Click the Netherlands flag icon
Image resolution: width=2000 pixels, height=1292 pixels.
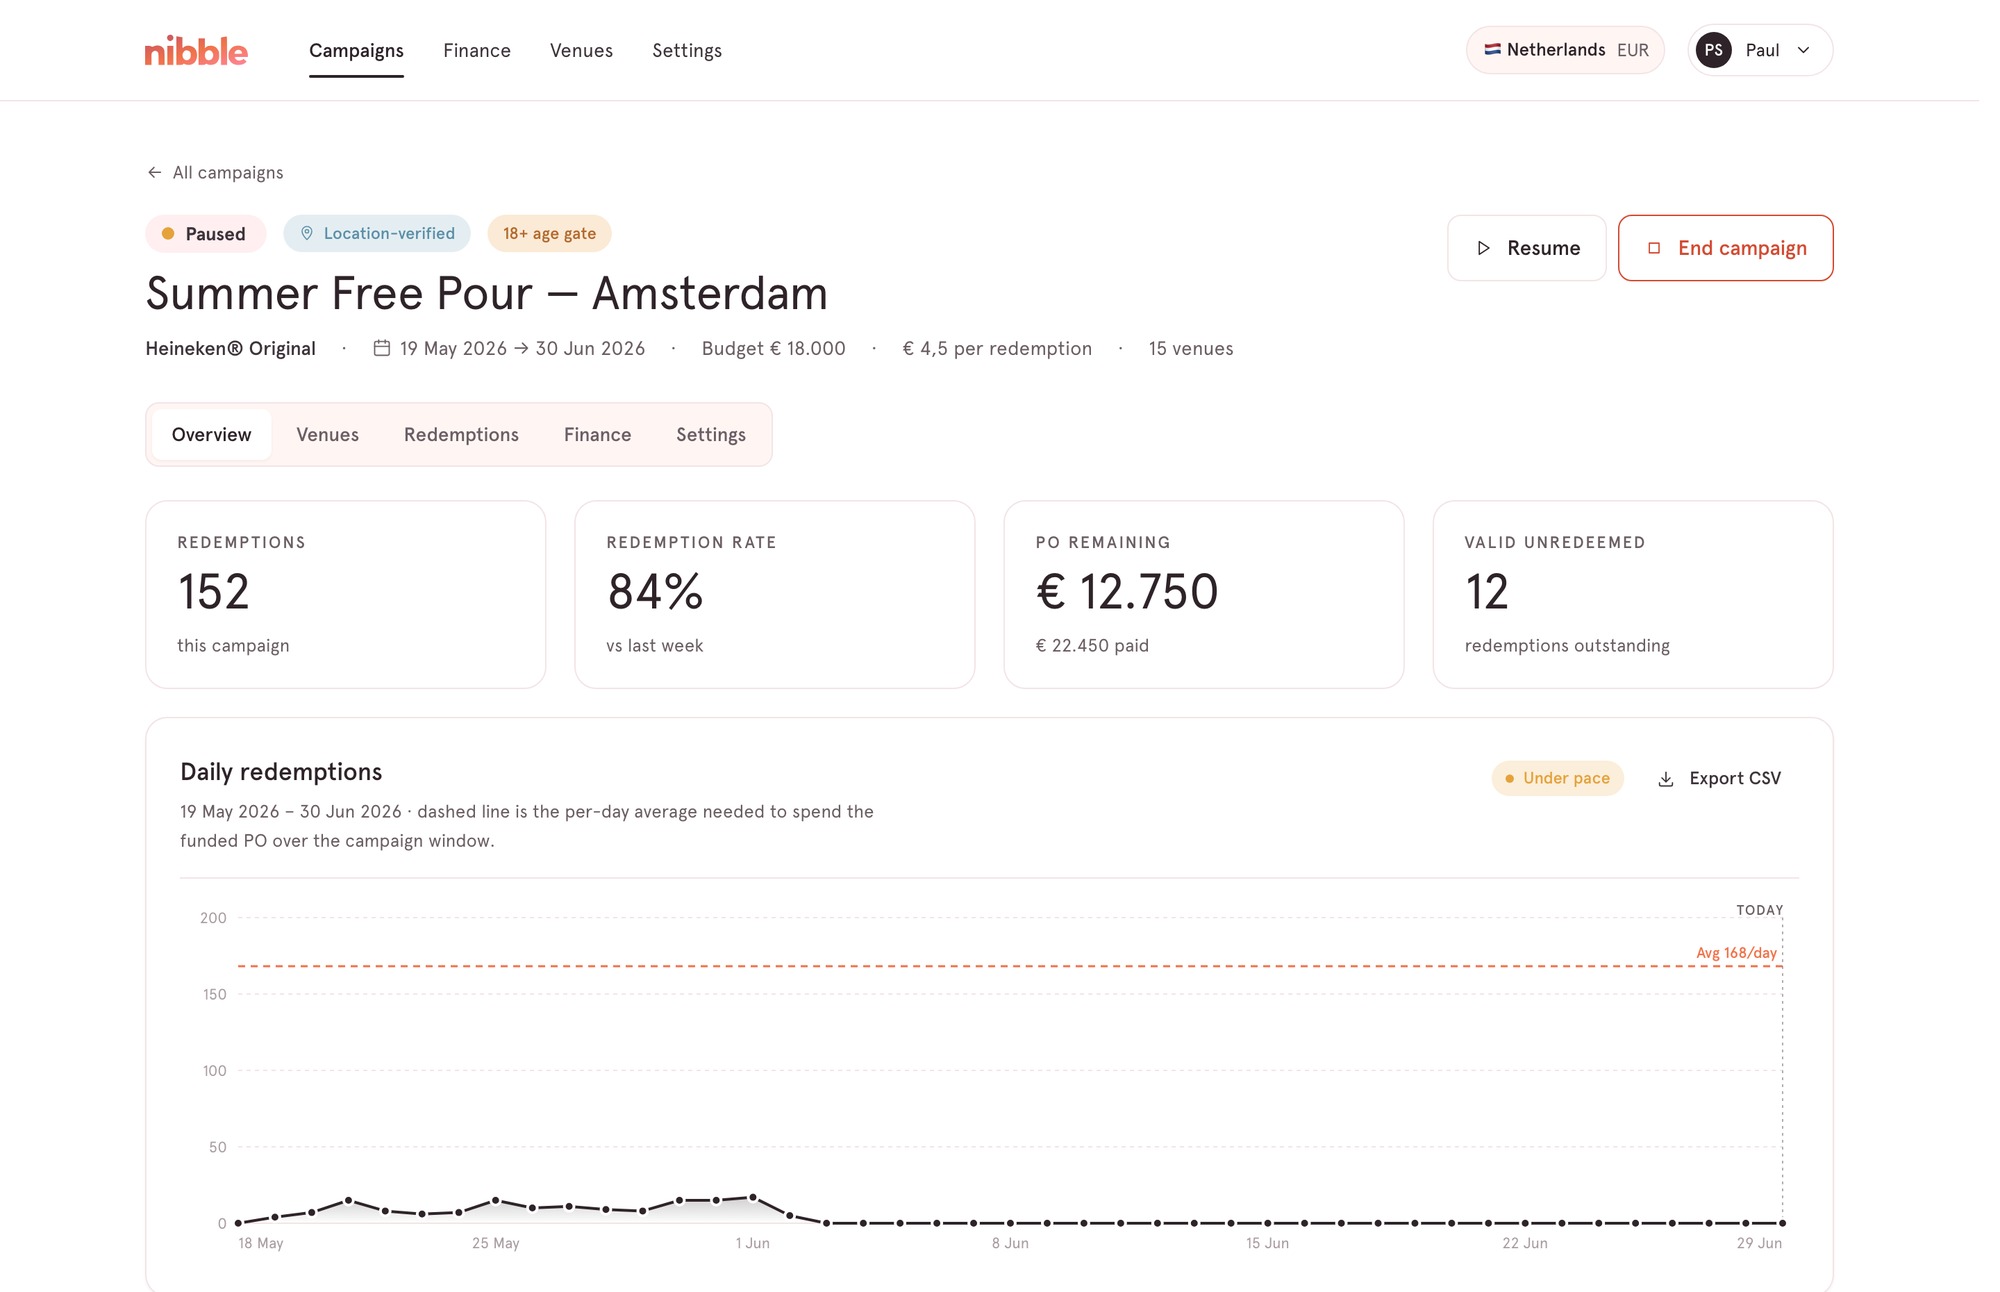coord(1492,49)
